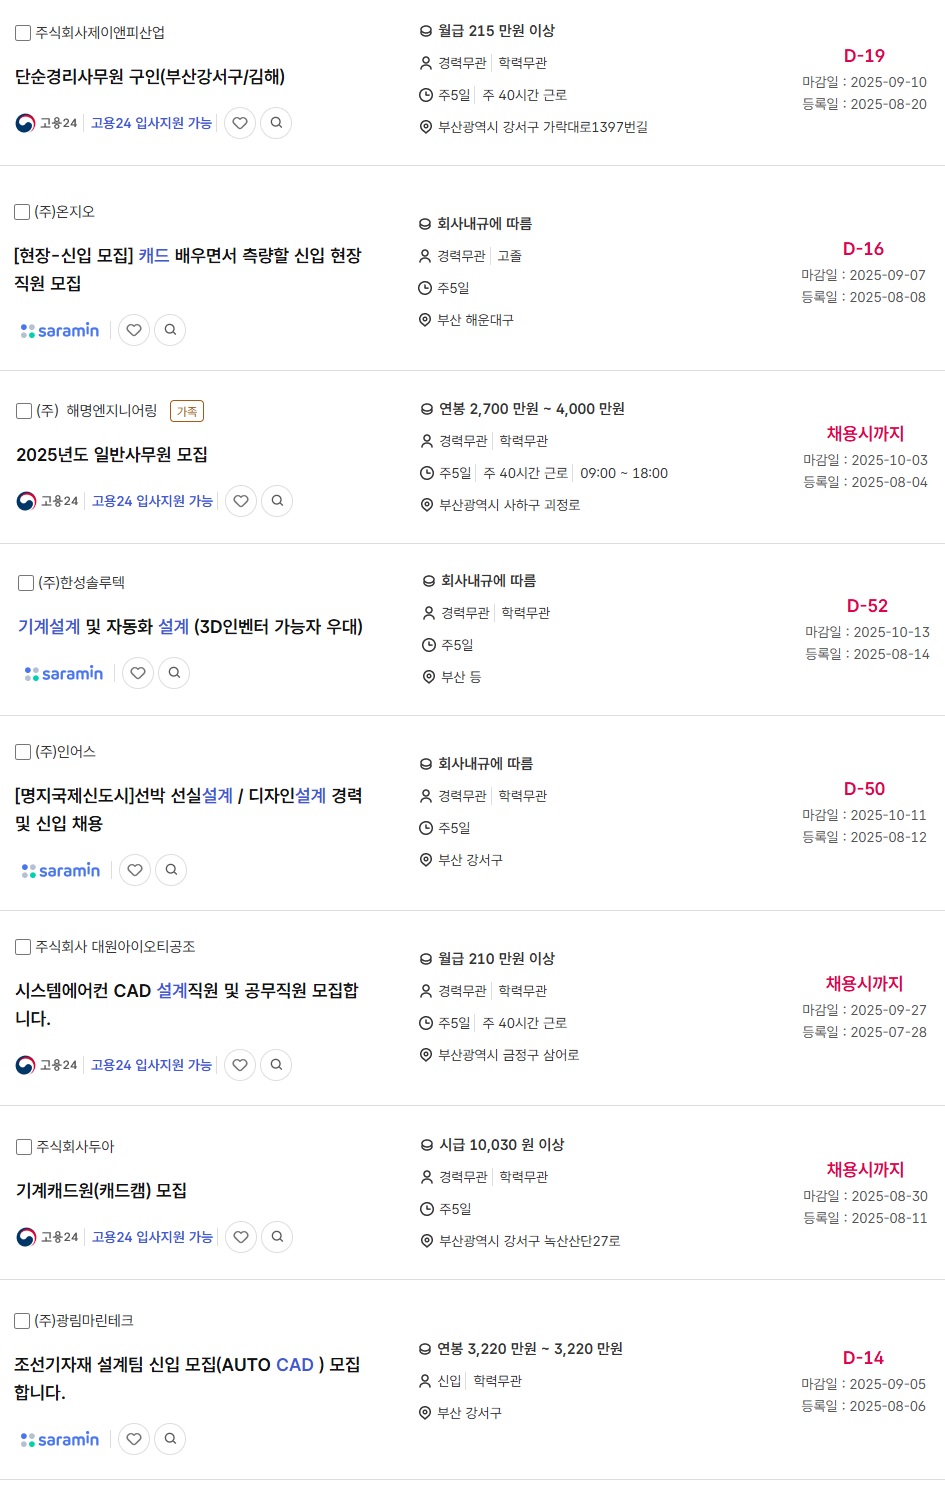Favorite the 기계설계 및 자동화 설계 listing
Screen dimensions: 945x1499
[138, 673]
